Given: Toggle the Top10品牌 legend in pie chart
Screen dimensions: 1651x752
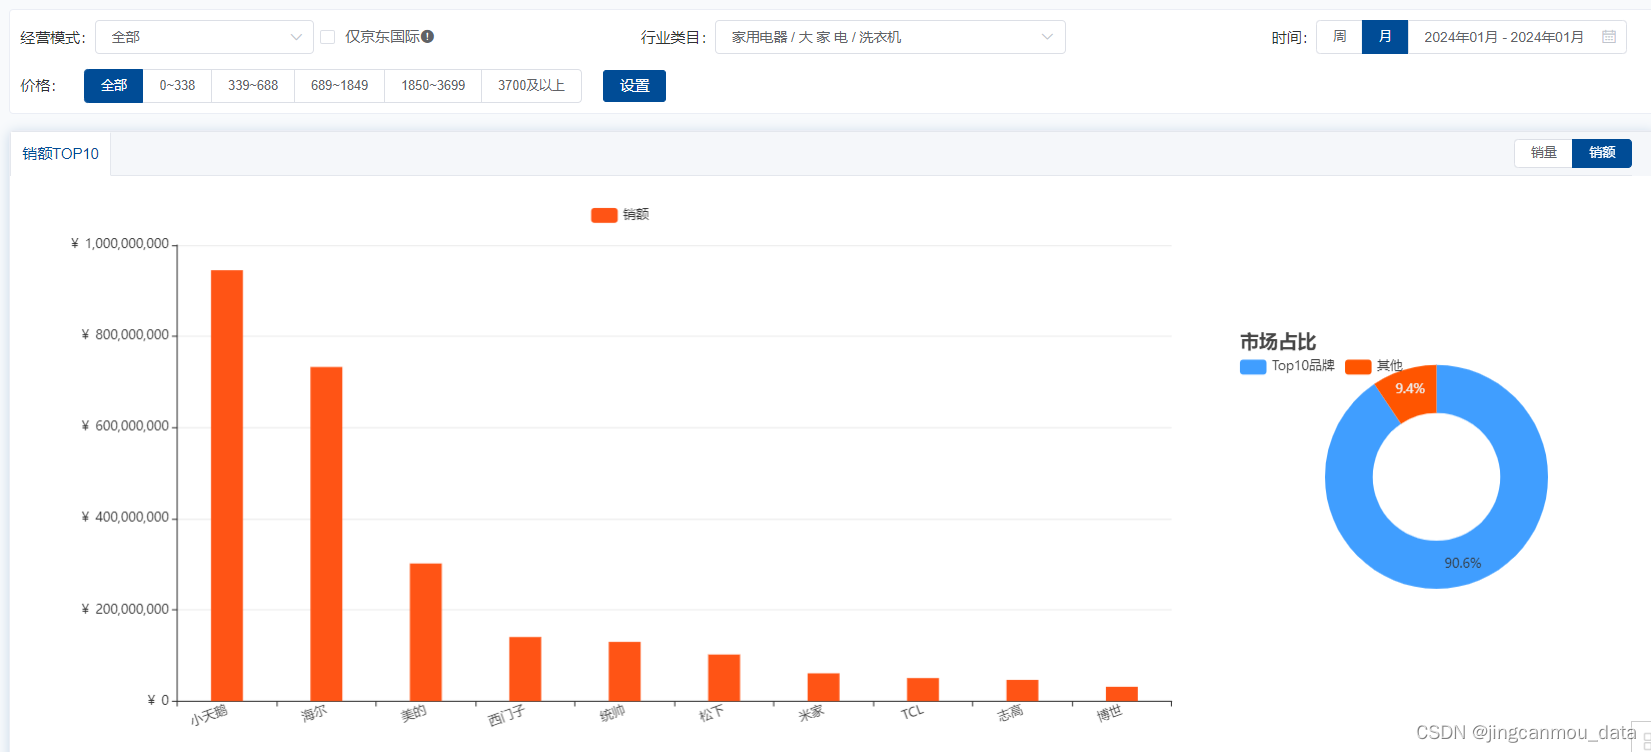Looking at the screenshot, I should click(x=1287, y=366).
